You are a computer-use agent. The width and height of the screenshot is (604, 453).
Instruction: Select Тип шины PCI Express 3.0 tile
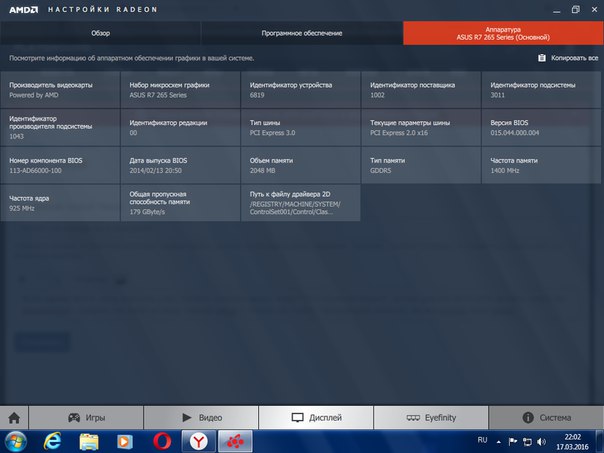click(301, 128)
